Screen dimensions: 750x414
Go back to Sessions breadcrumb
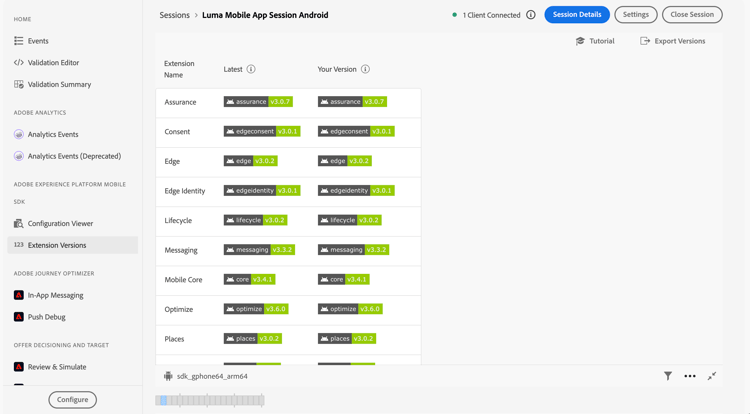(x=175, y=15)
